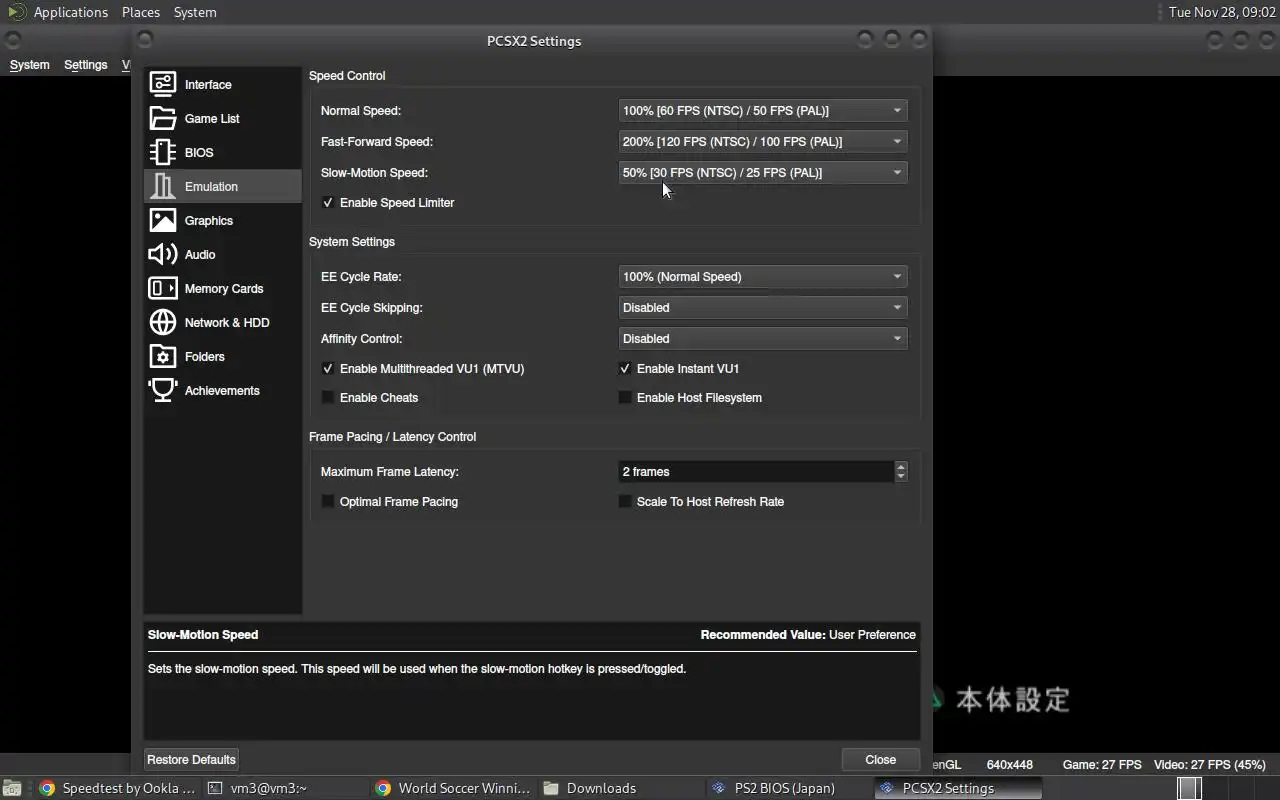1280x800 pixels.
Task: Enable Host Filesystem checkbox
Action: 625,397
